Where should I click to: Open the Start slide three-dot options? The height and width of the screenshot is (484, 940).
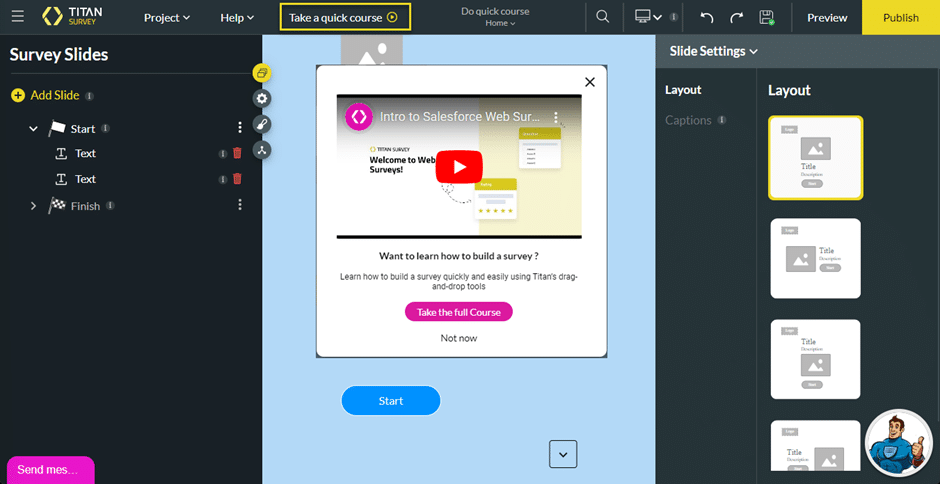[x=240, y=128]
